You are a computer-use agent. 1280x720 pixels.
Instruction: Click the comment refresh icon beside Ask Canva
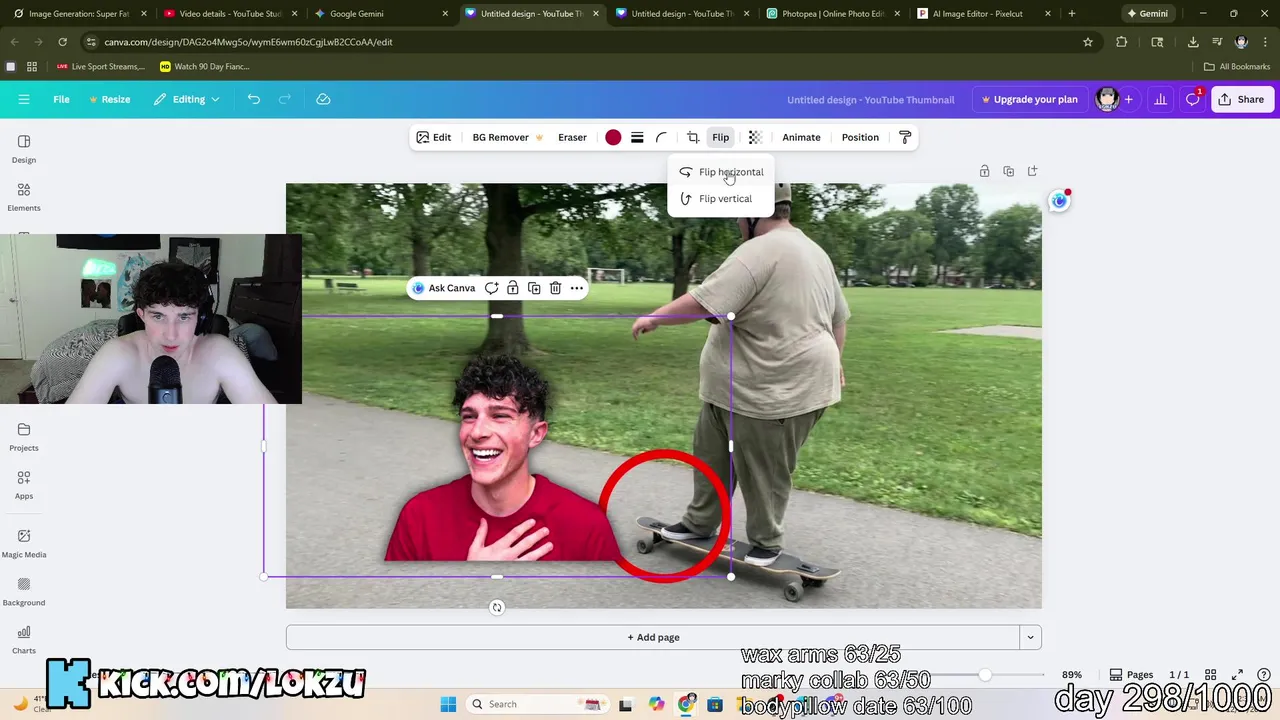[x=491, y=288]
